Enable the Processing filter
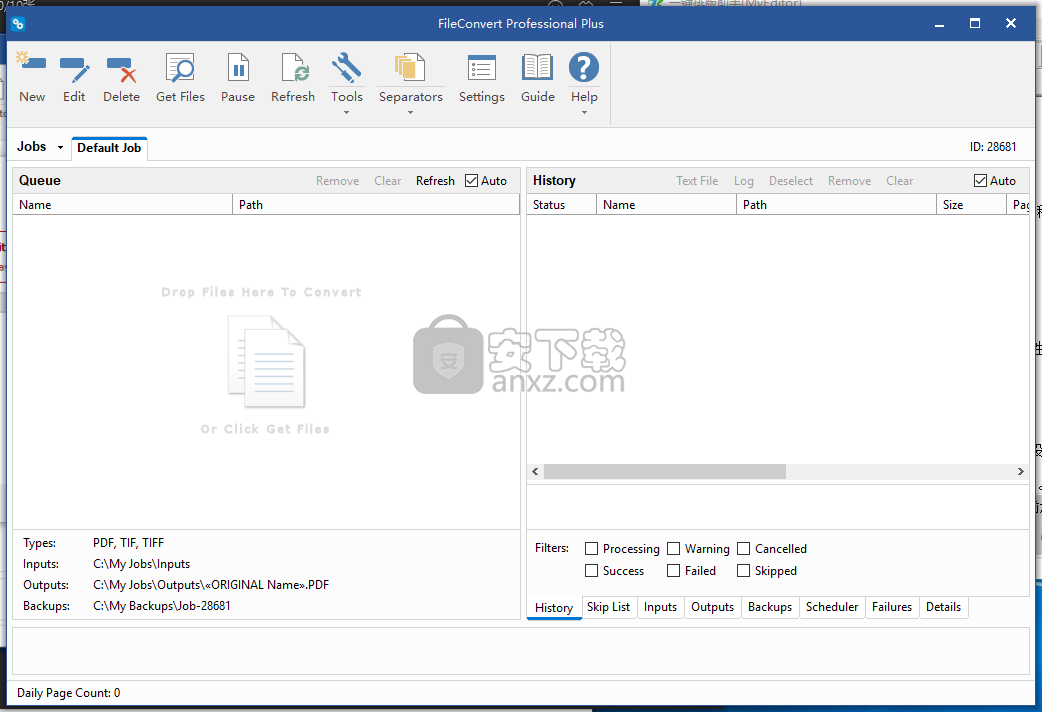The image size is (1042, 712). (591, 548)
